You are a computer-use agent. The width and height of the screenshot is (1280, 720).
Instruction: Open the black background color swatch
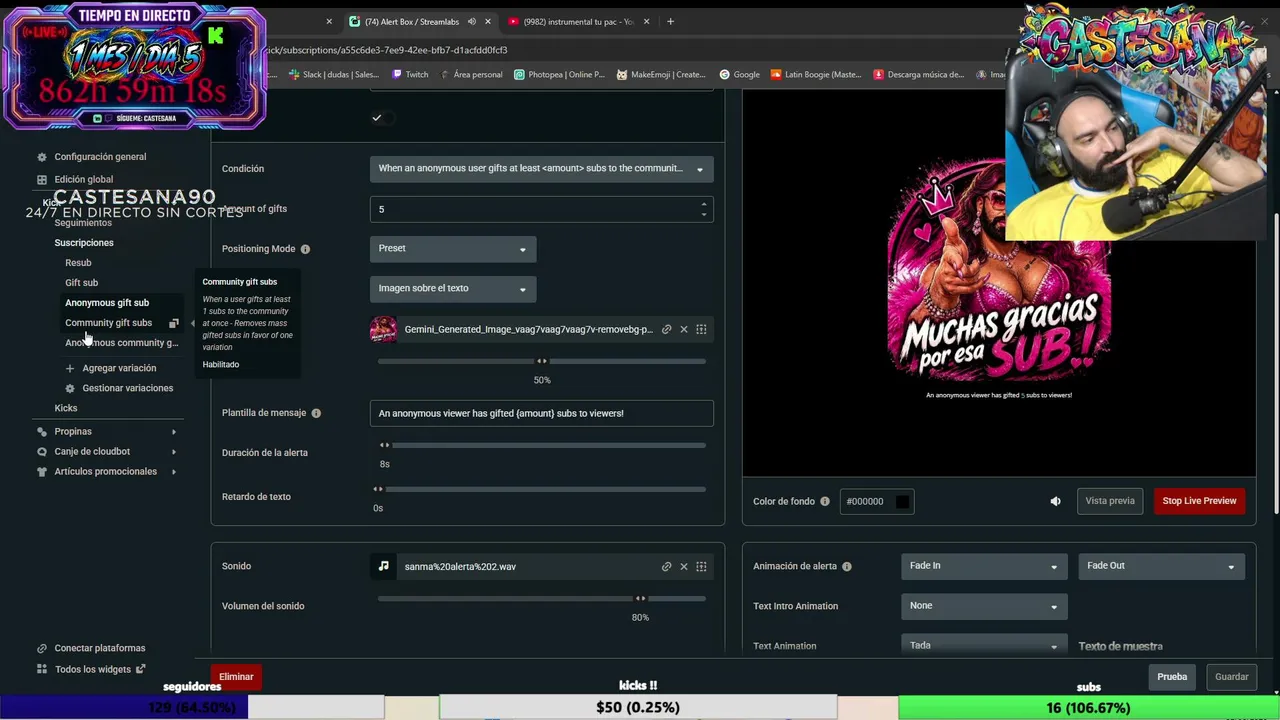[x=902, y=502]
